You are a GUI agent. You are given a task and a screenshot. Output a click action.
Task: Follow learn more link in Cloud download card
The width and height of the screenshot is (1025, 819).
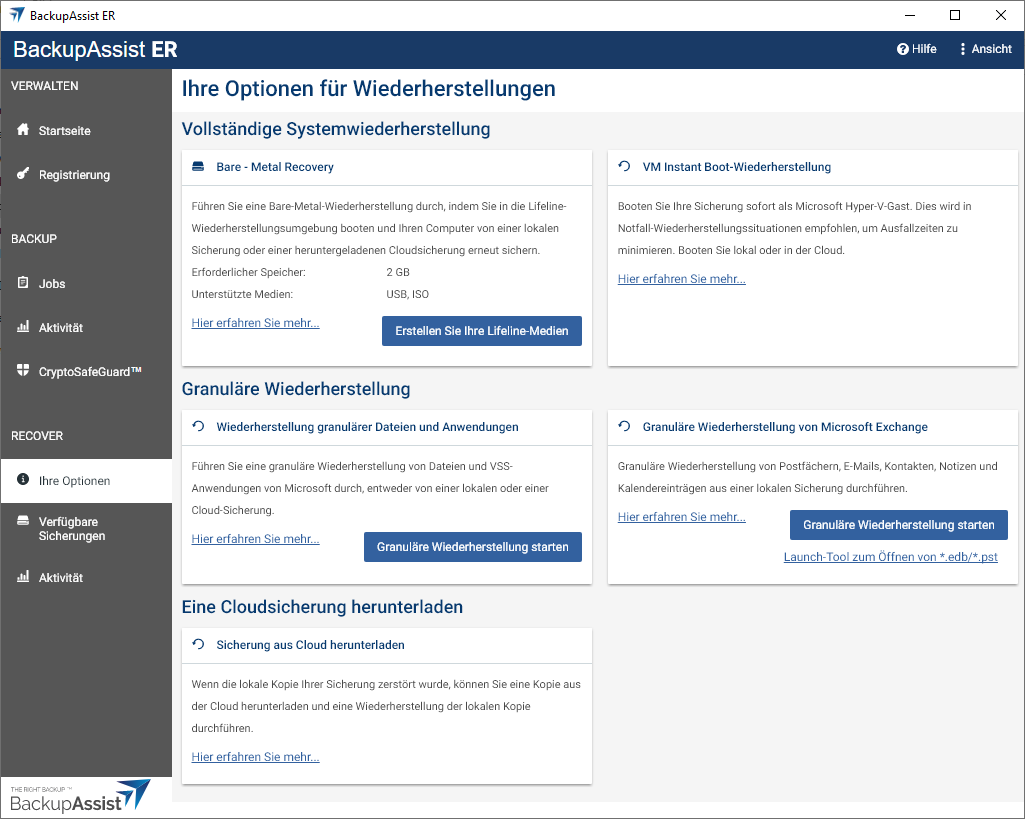[255, 757]
